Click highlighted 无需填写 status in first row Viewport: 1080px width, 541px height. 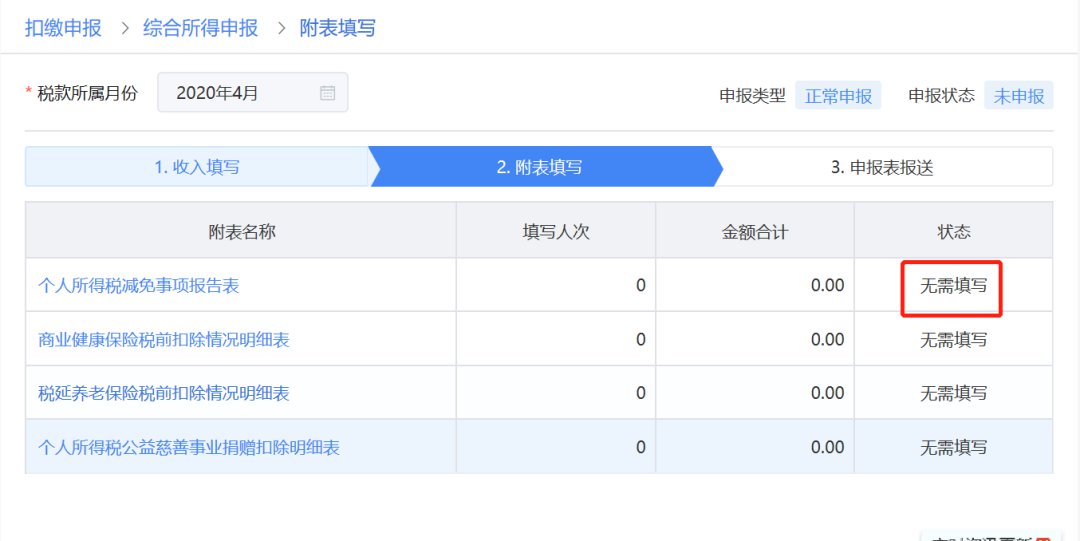coord(953,286)
